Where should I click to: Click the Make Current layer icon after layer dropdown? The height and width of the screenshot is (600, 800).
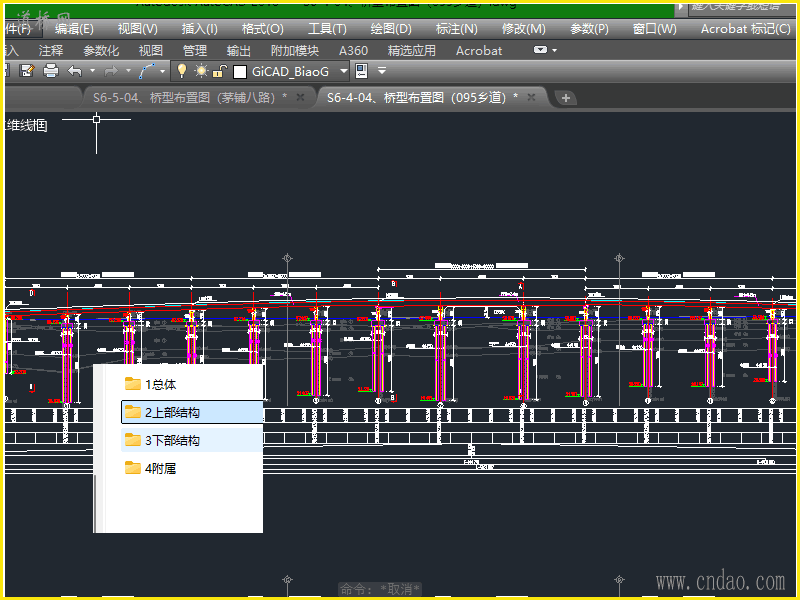[362, 71]
